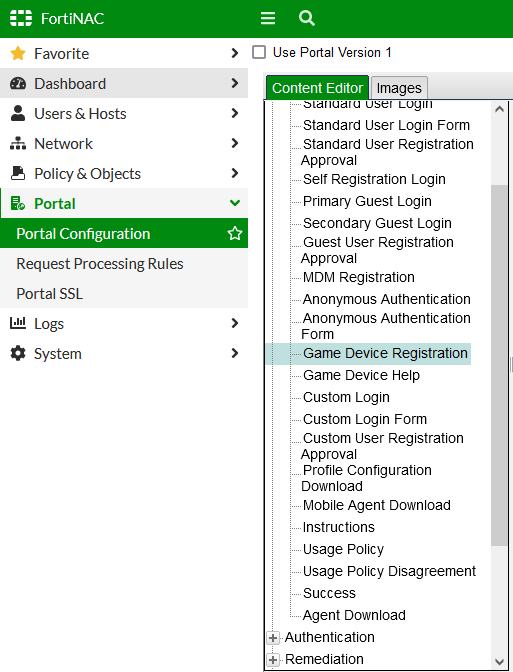Select Anonymous Authentication Form
The width and height of the screenshot is (513, 672).
coord(386,326)
